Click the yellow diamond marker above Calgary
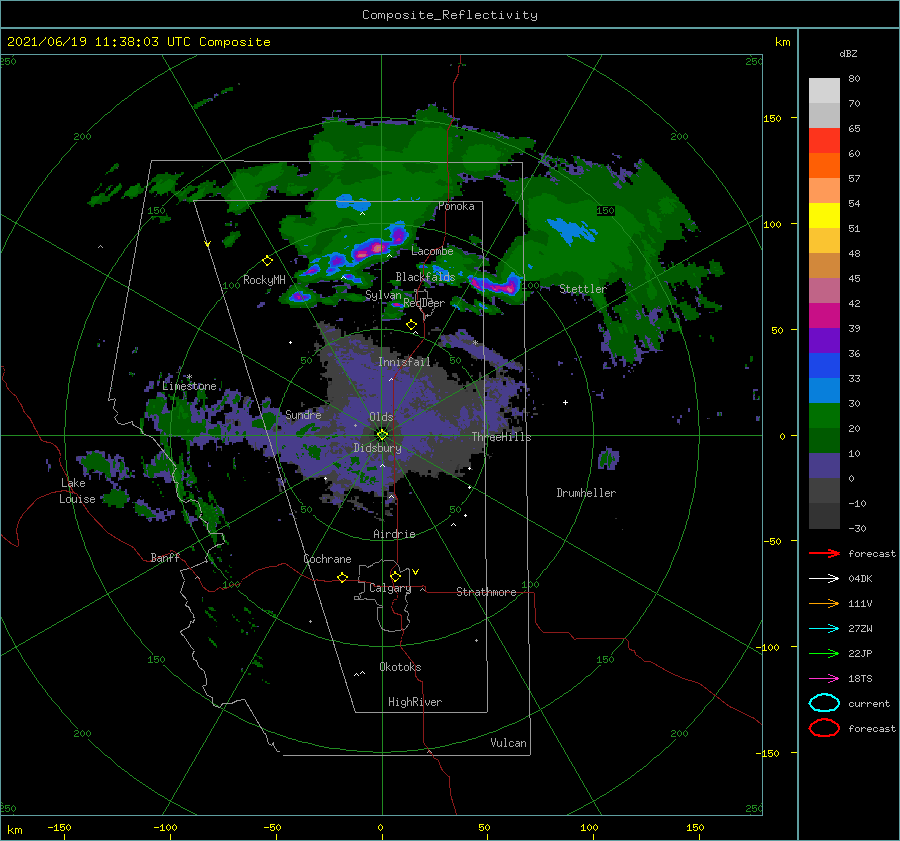The height and width of the screenshot is (841, 900). tap(395, 576)
